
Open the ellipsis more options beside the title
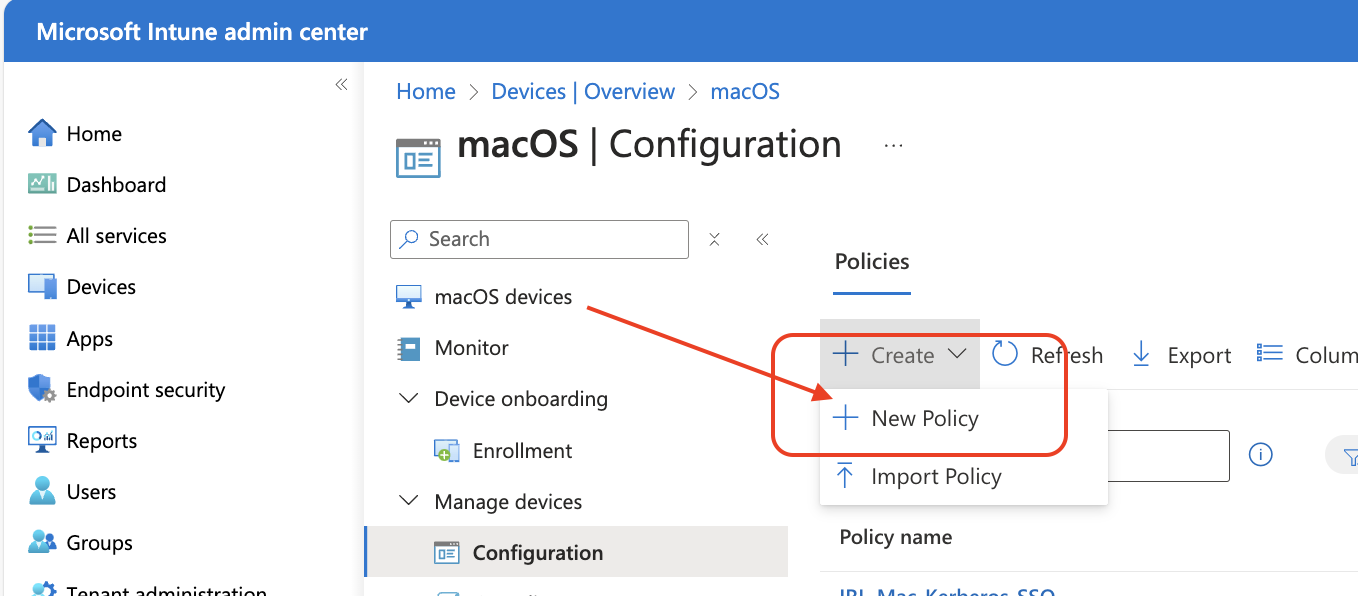tap(893, 146)
